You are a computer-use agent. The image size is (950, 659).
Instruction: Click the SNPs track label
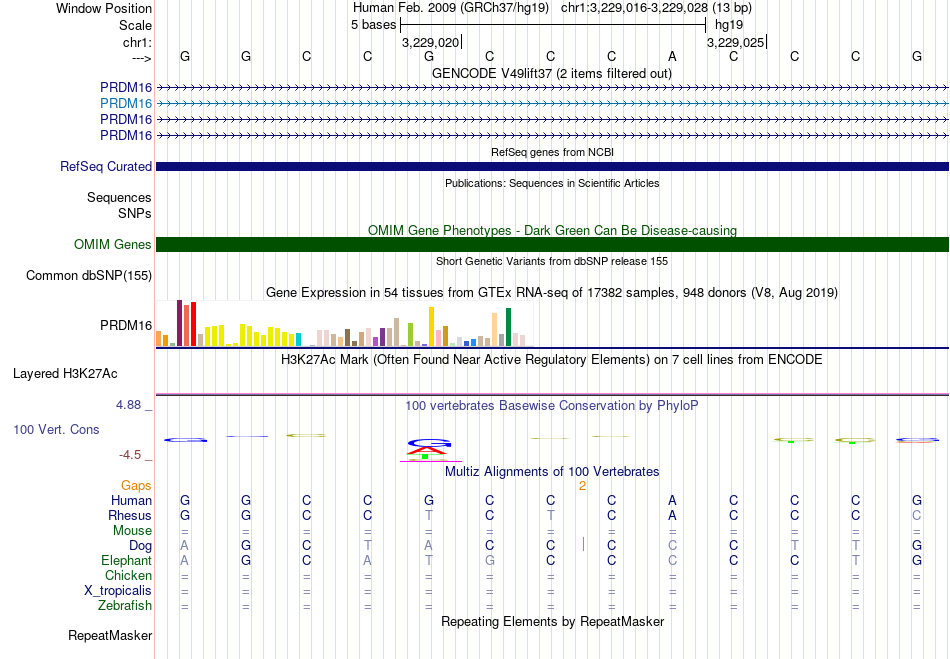pos(135,213)
